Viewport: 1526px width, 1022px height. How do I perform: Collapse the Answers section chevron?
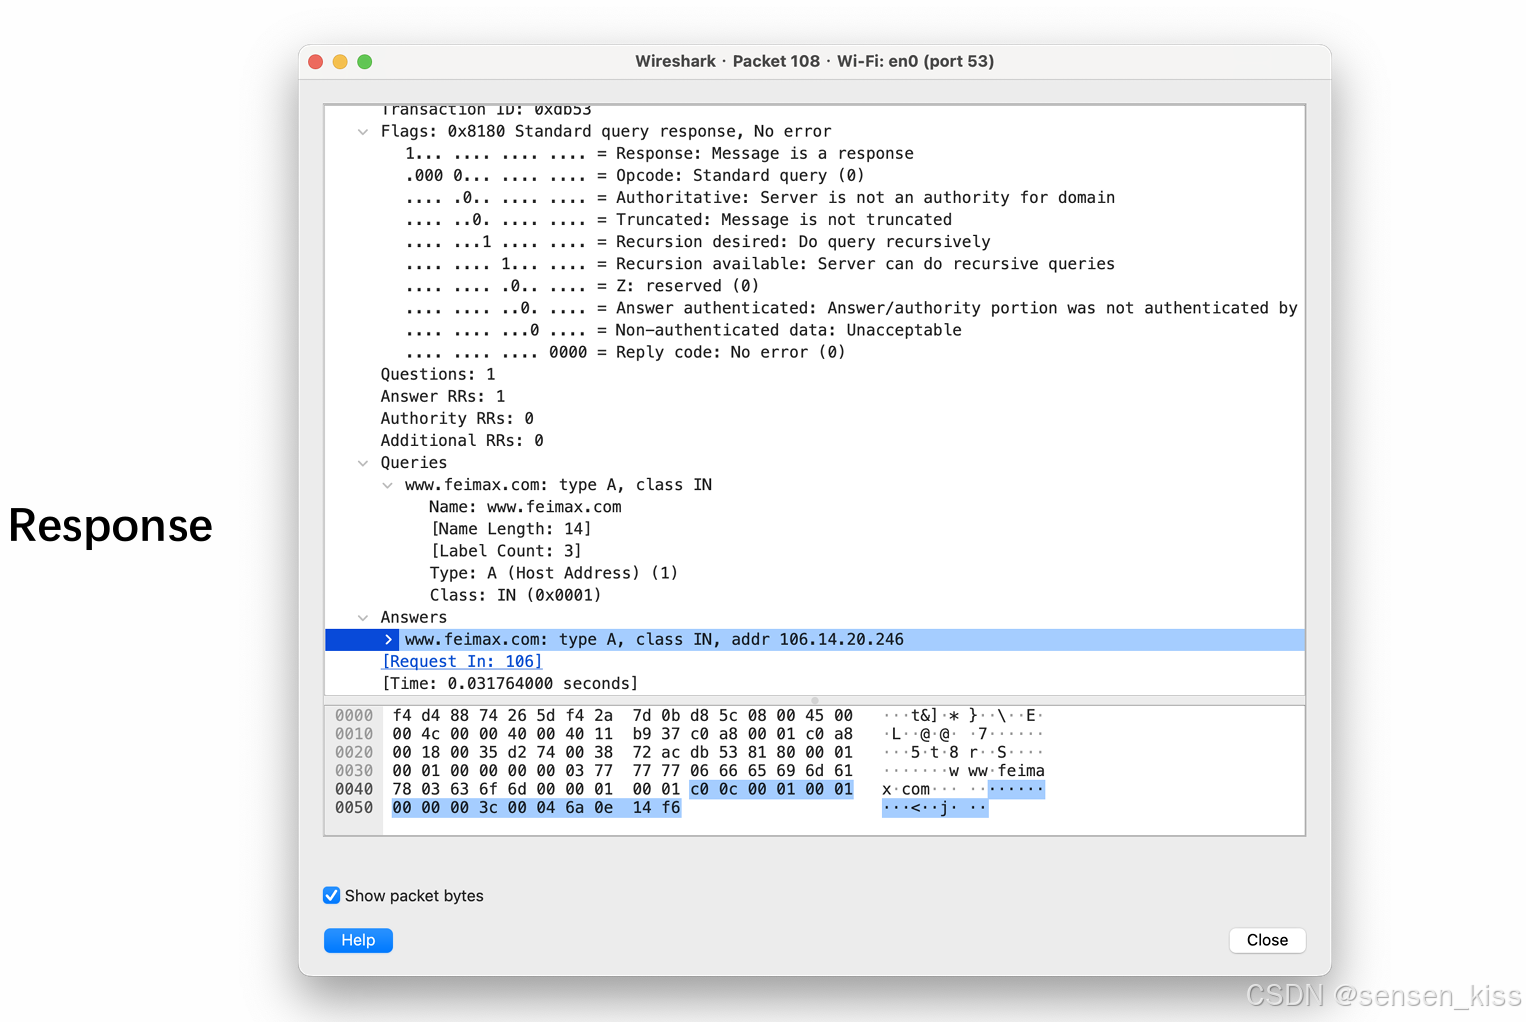[x=363, y=618]
